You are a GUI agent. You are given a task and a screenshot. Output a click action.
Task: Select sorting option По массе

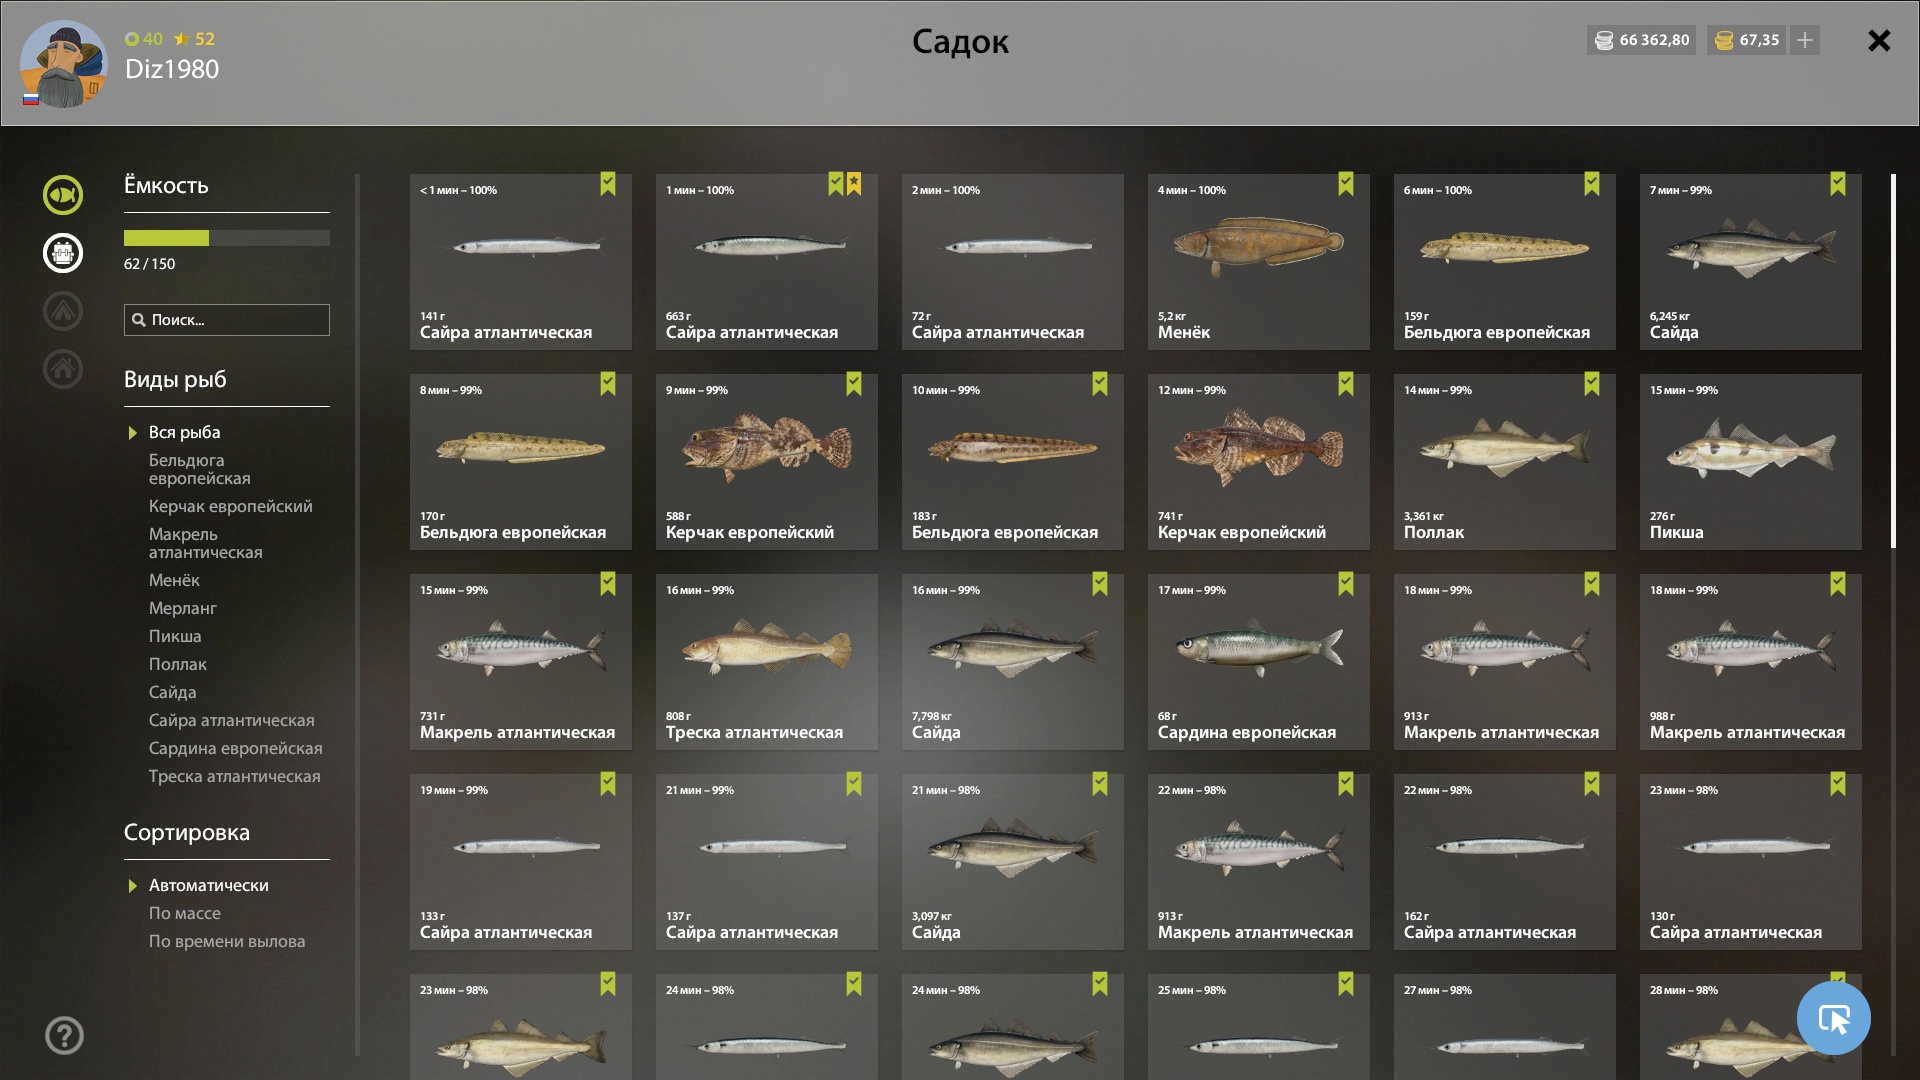(x=185, y=913)
